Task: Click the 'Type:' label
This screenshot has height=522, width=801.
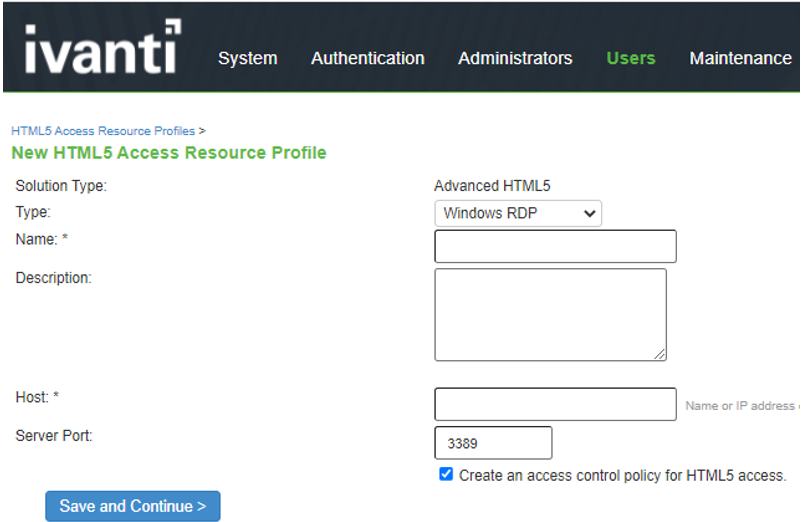Action: 33,212
